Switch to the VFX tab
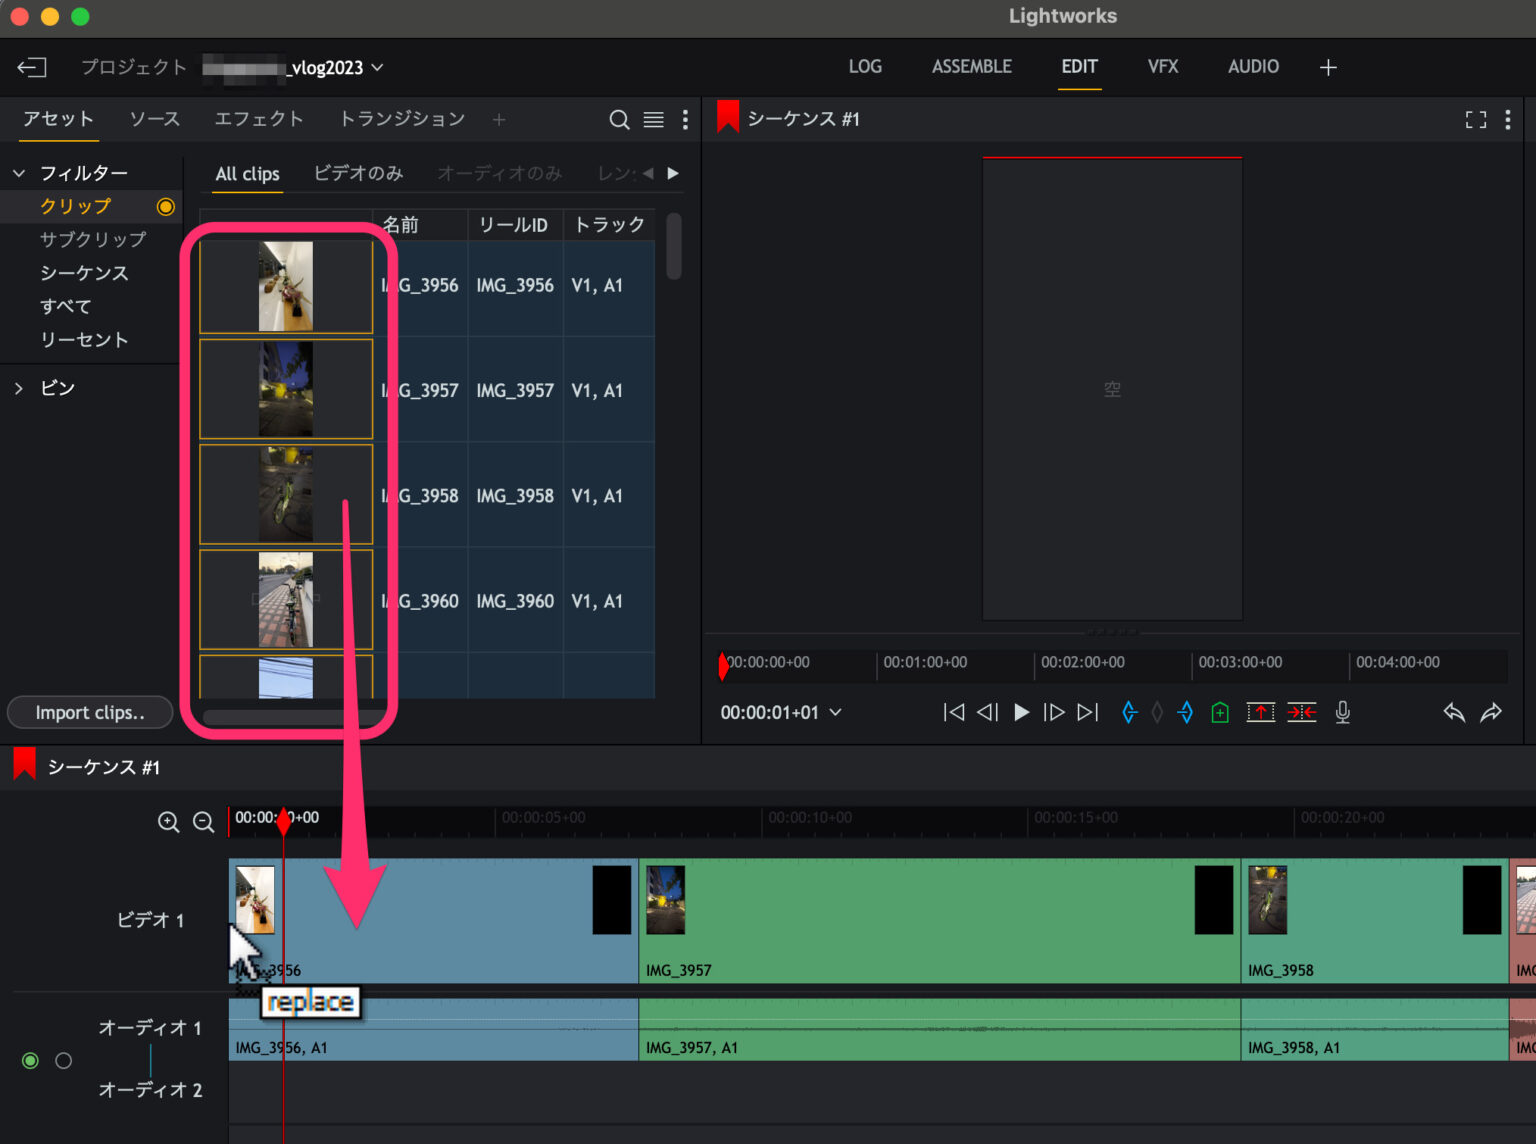This screenshot has height=1144, width=1536. tap(1163, 66)
